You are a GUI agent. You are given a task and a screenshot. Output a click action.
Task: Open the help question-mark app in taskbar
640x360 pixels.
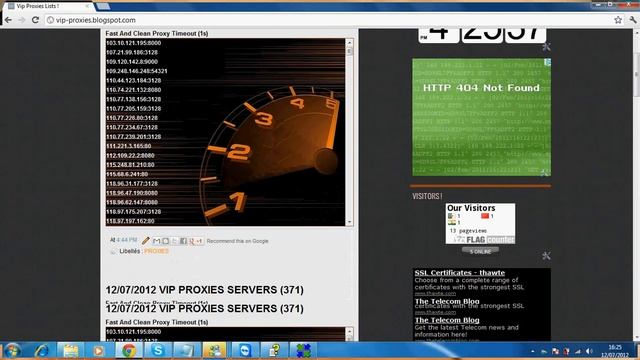click(274, 351)
